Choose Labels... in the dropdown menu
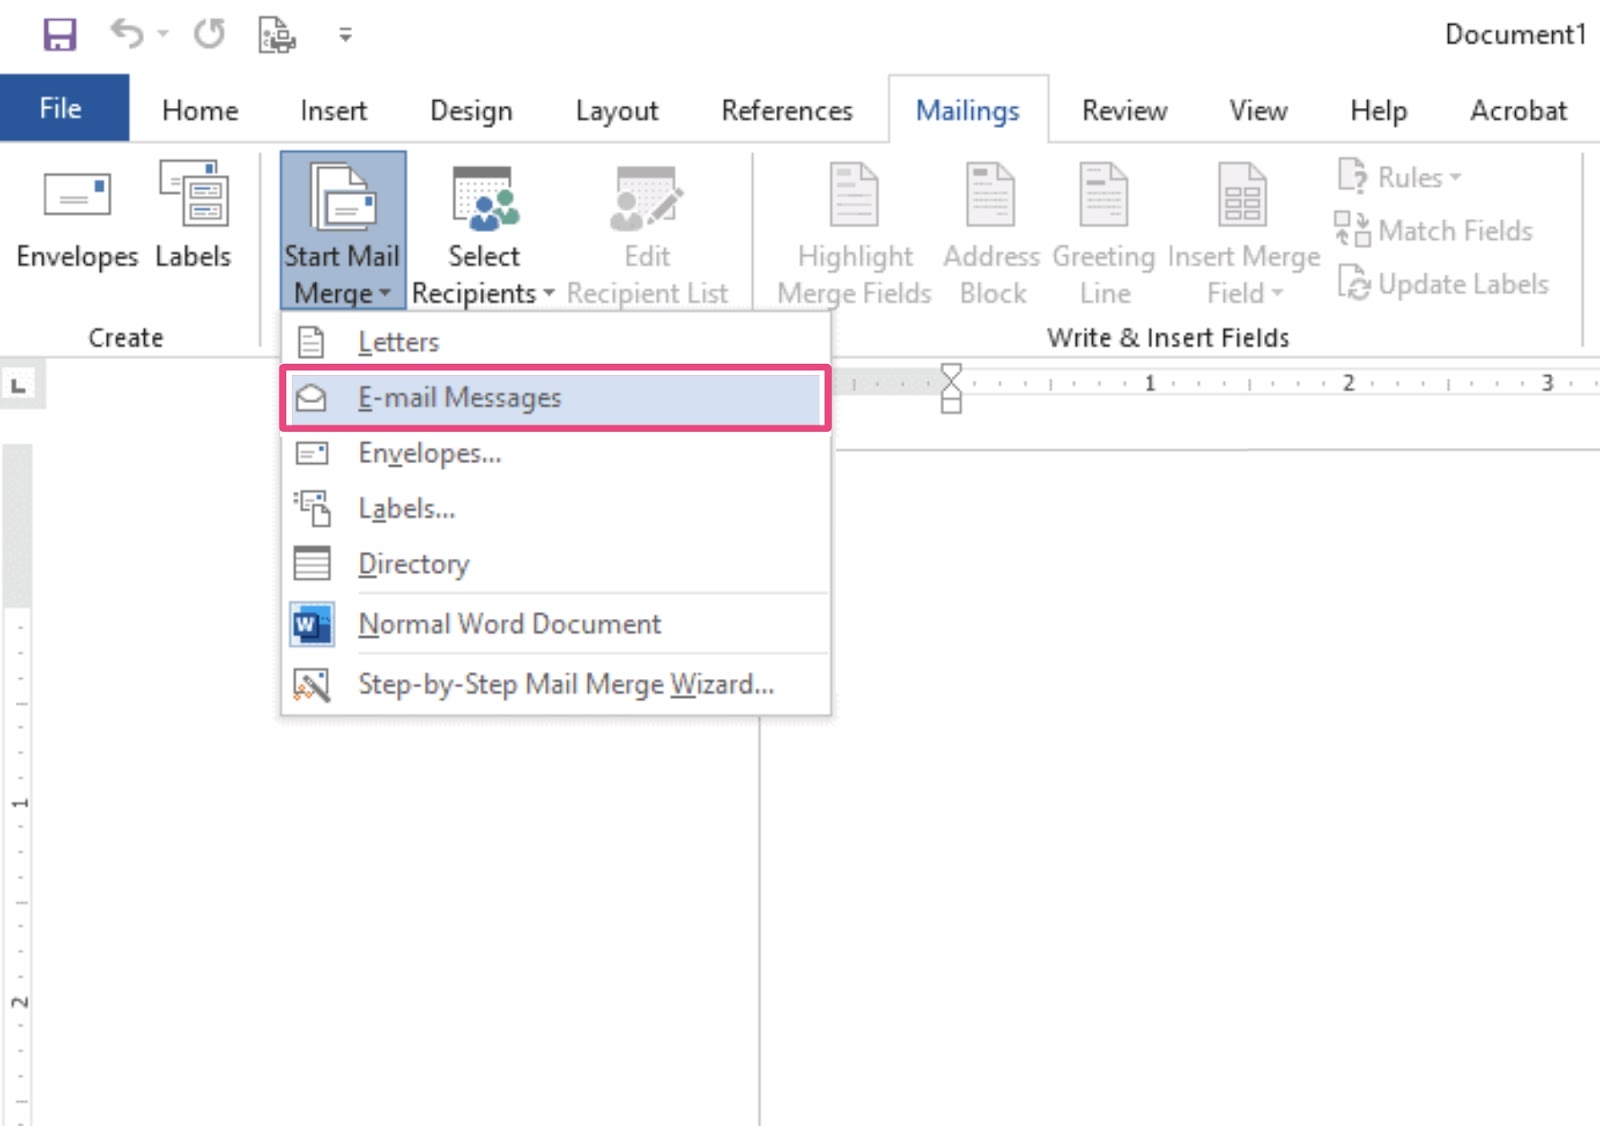Viewport: 1600px width, 1126px height. click(556, 509)
